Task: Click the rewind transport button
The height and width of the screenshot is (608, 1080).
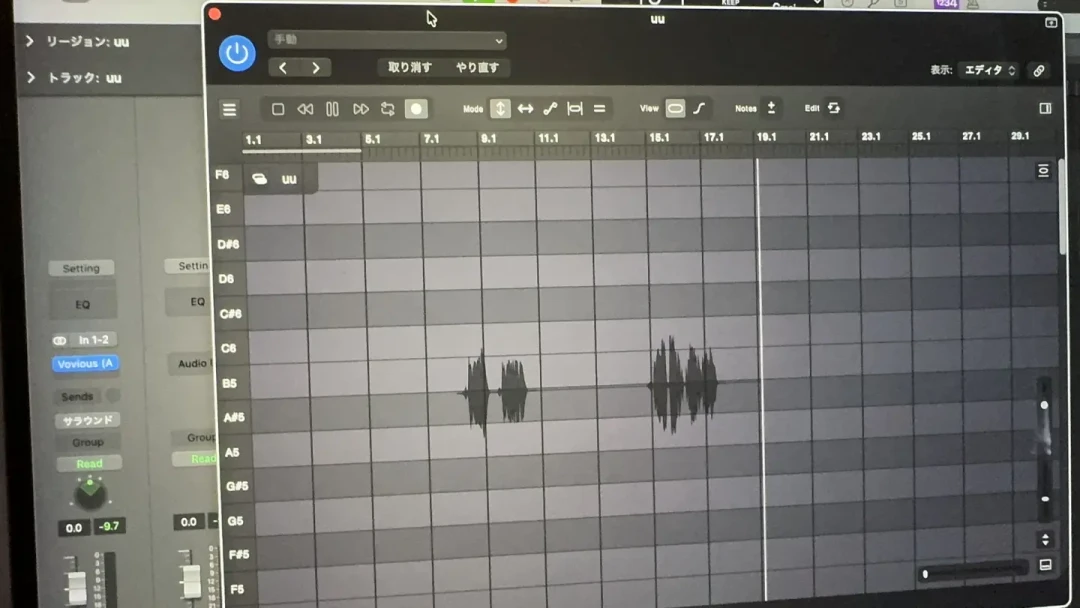Action: [x=305, y=109]
